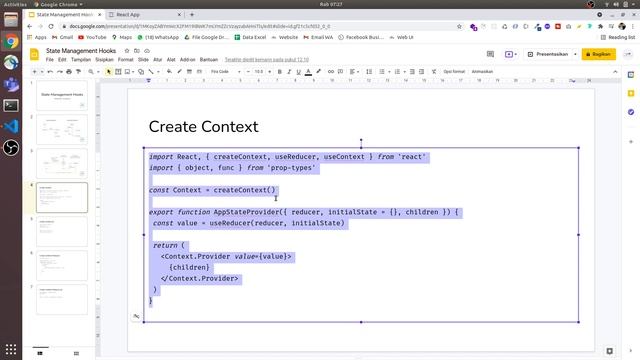Open the Fira Code font dropdown
This screenshot has height=360, width=640.
(225, 72)
